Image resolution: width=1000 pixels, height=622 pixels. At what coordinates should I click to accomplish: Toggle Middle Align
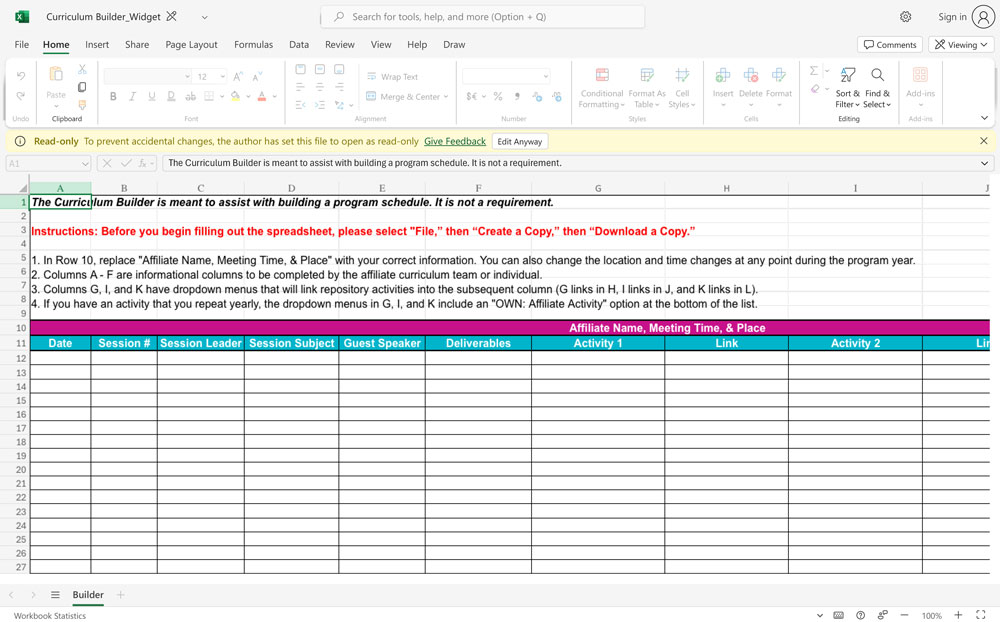320,69
